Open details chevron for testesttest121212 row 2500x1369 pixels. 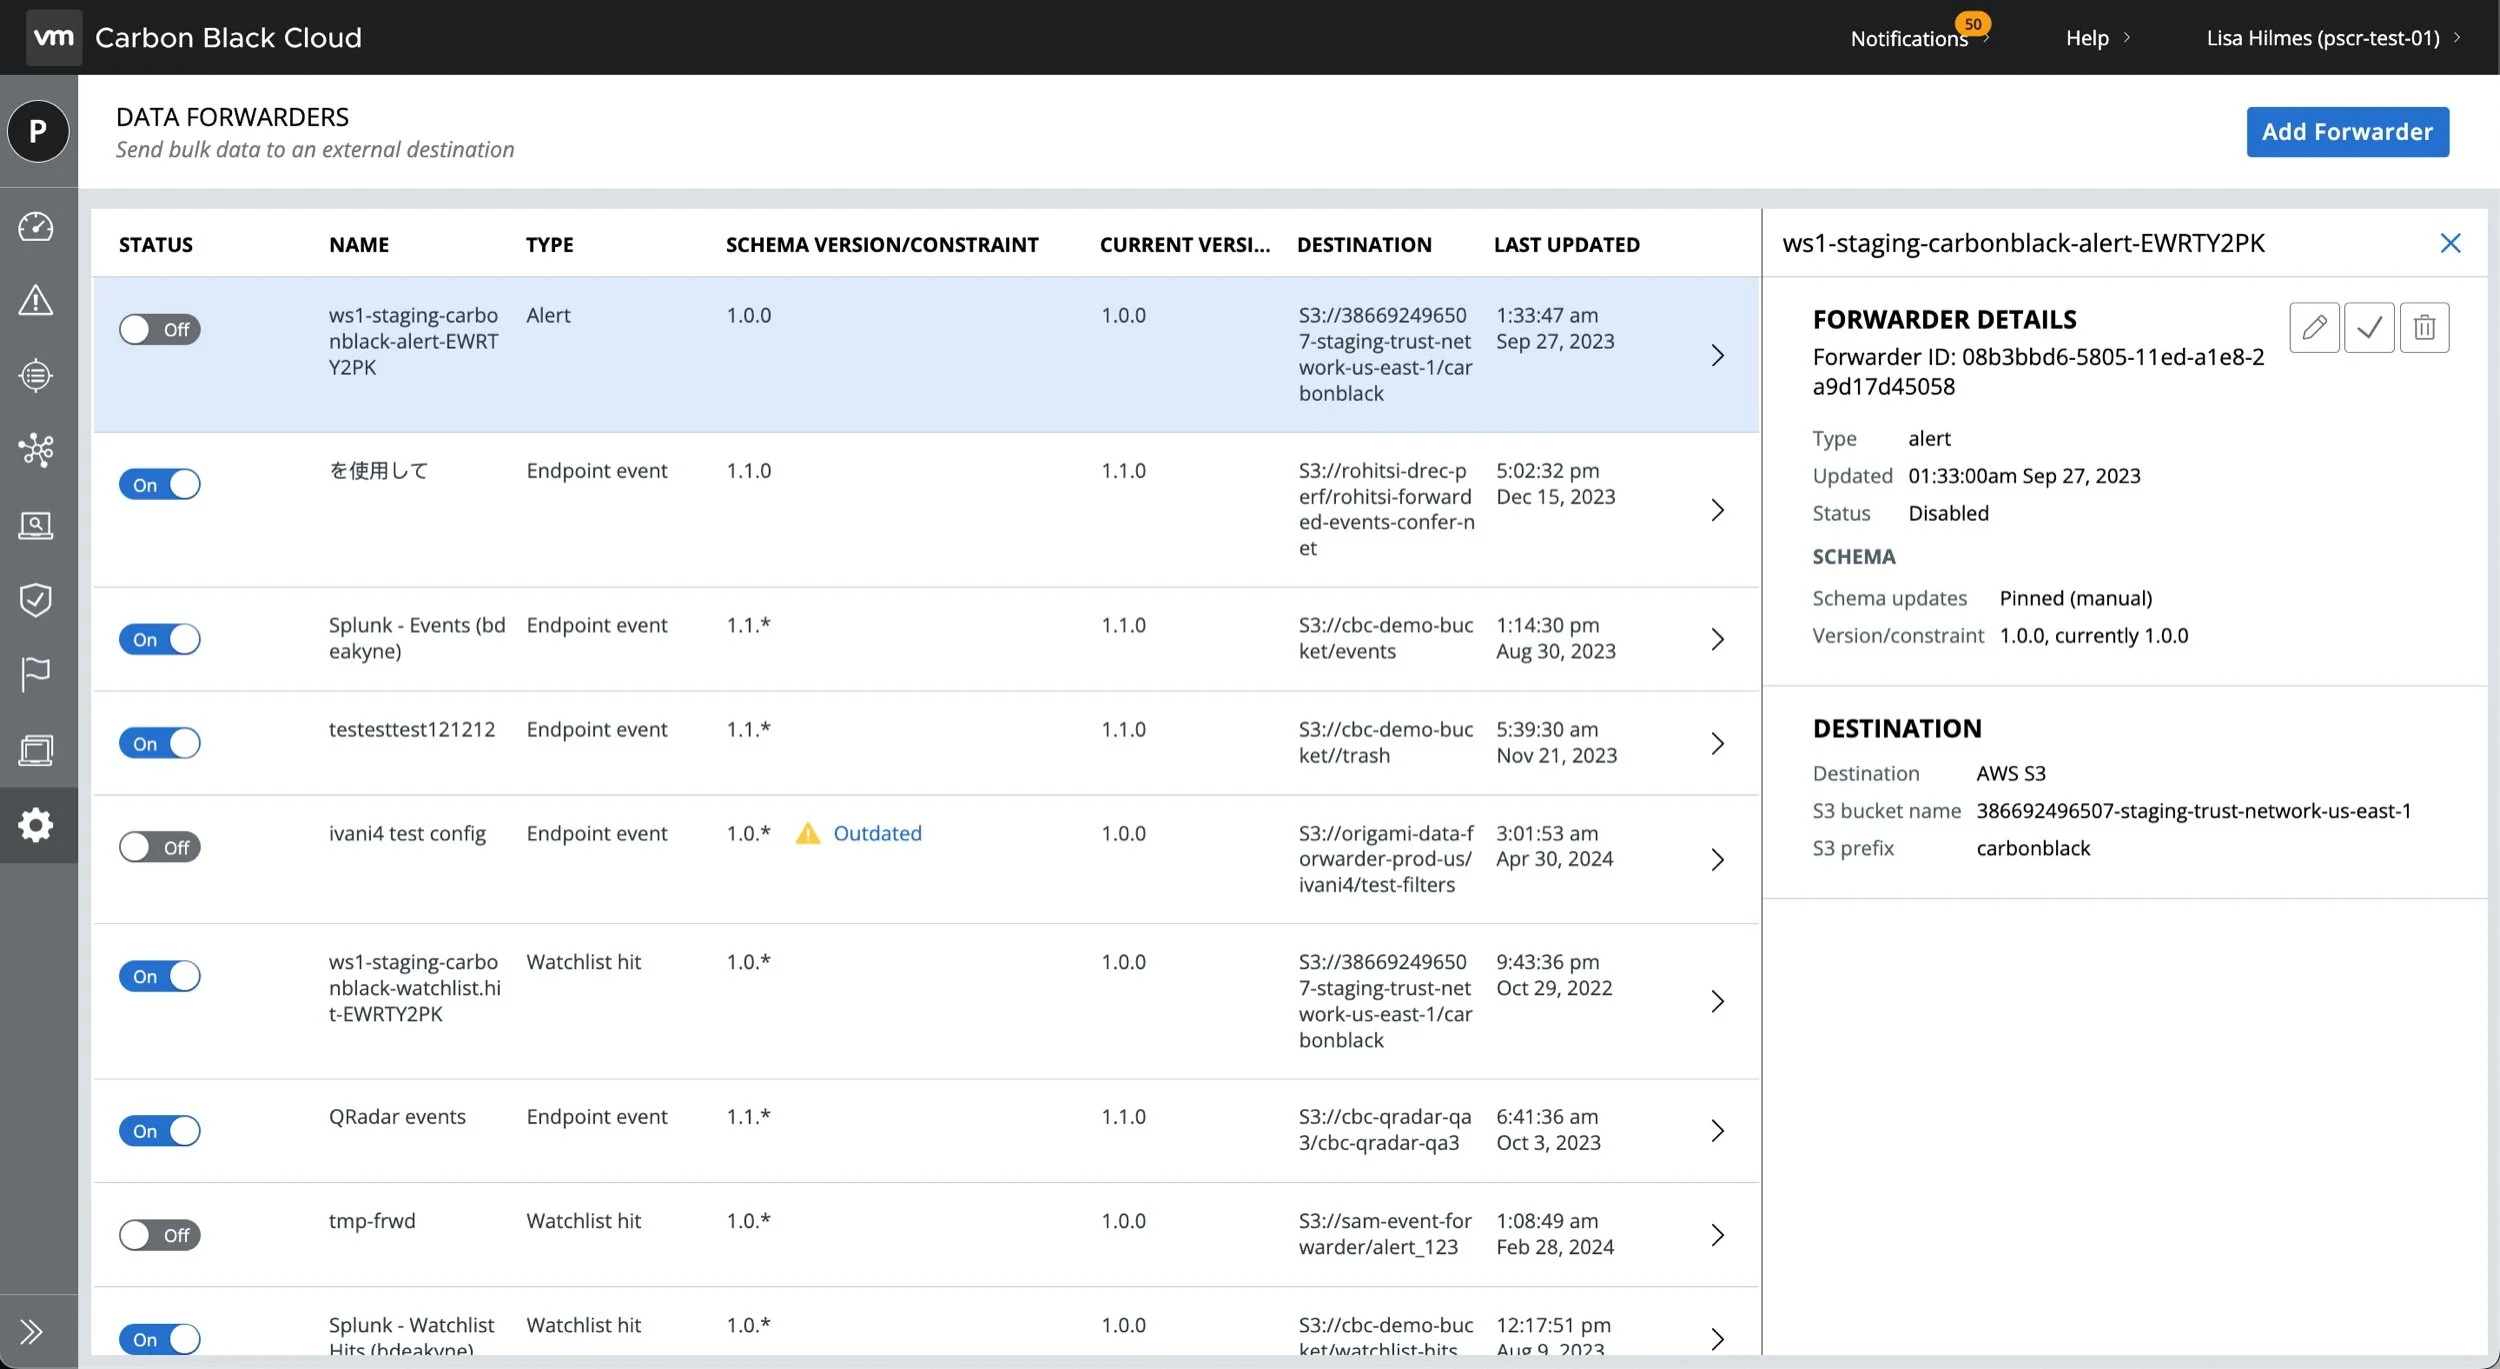[x=1717, y=743]
